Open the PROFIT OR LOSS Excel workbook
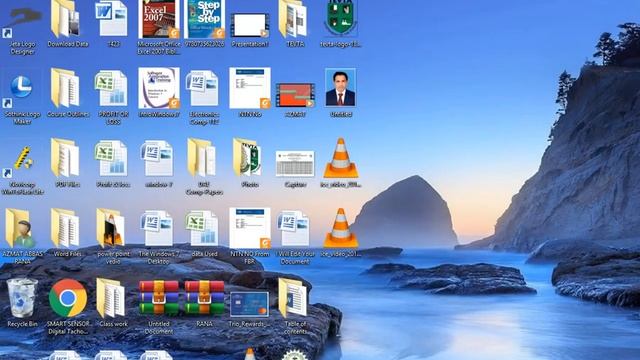The image size is (640, 360). [x=113, y=97]
